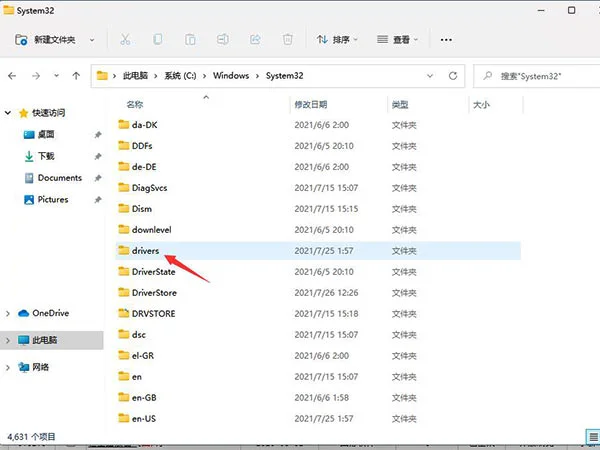The width and height of the screenshot is (600, 450).
Task: Click the Delete trash icon
Action: pos(288,39)
